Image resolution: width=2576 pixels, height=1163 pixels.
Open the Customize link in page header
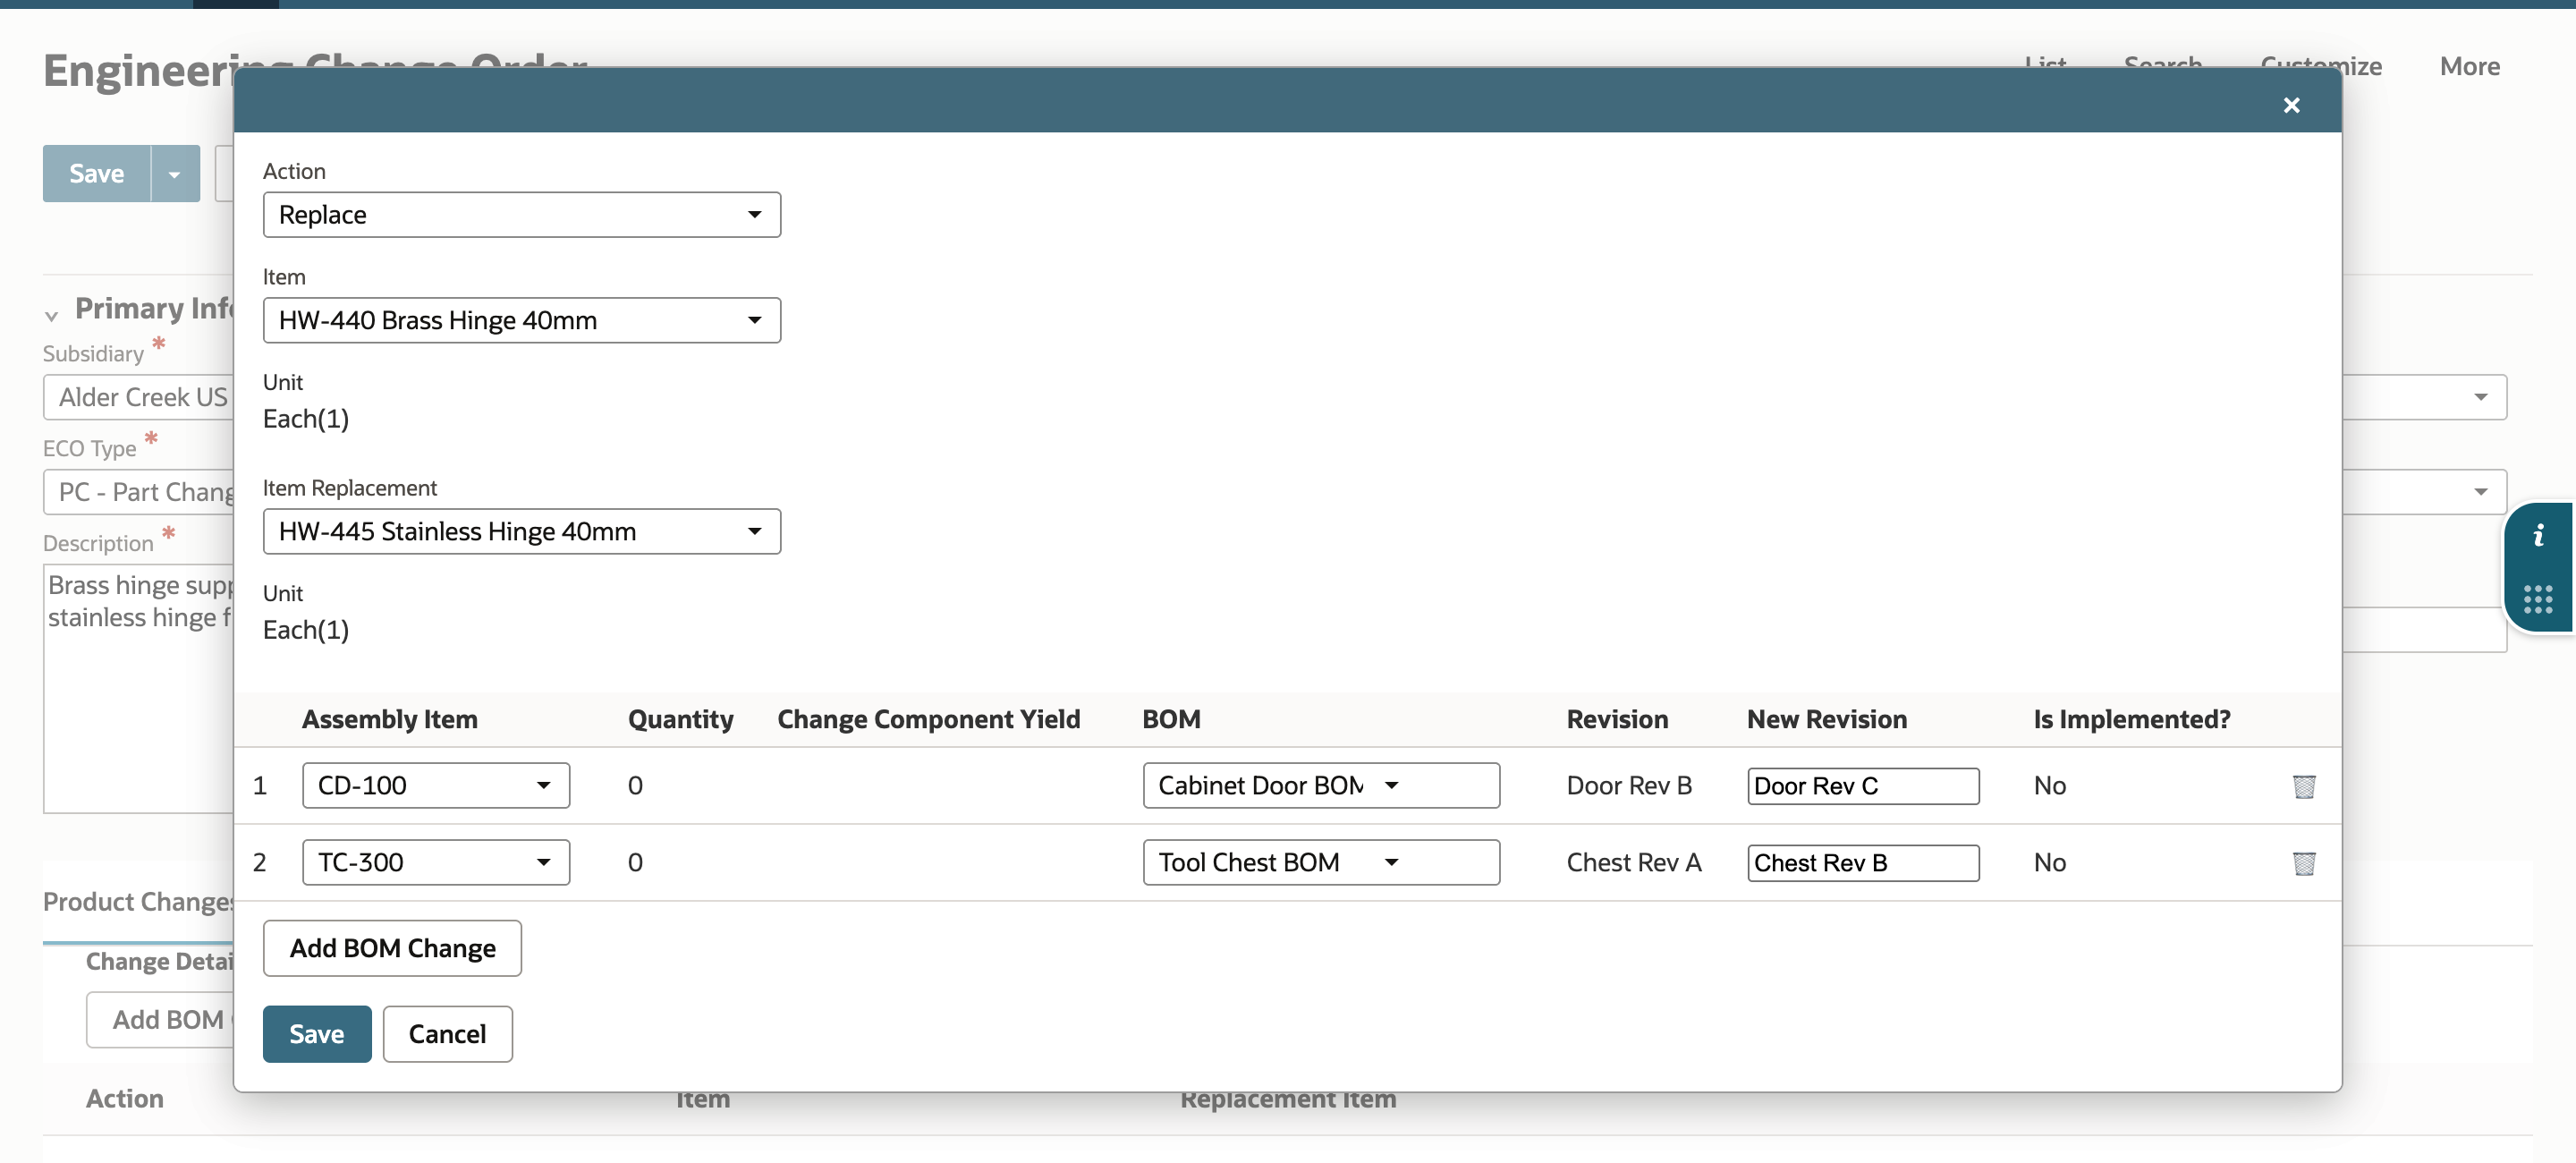pyautogui.click(x=2320, y=66)
